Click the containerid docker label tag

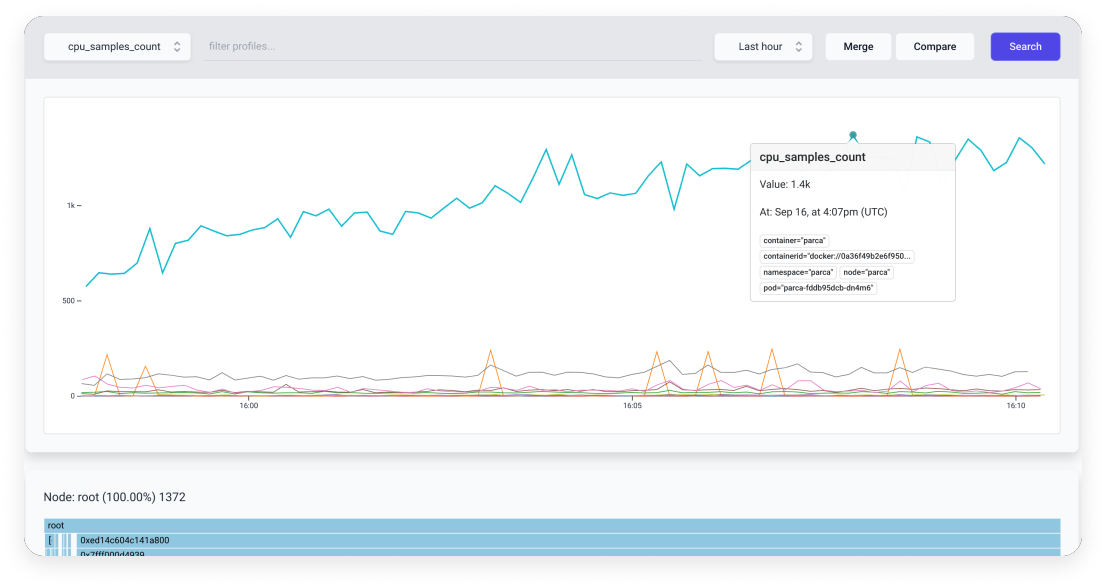point(837,256)
